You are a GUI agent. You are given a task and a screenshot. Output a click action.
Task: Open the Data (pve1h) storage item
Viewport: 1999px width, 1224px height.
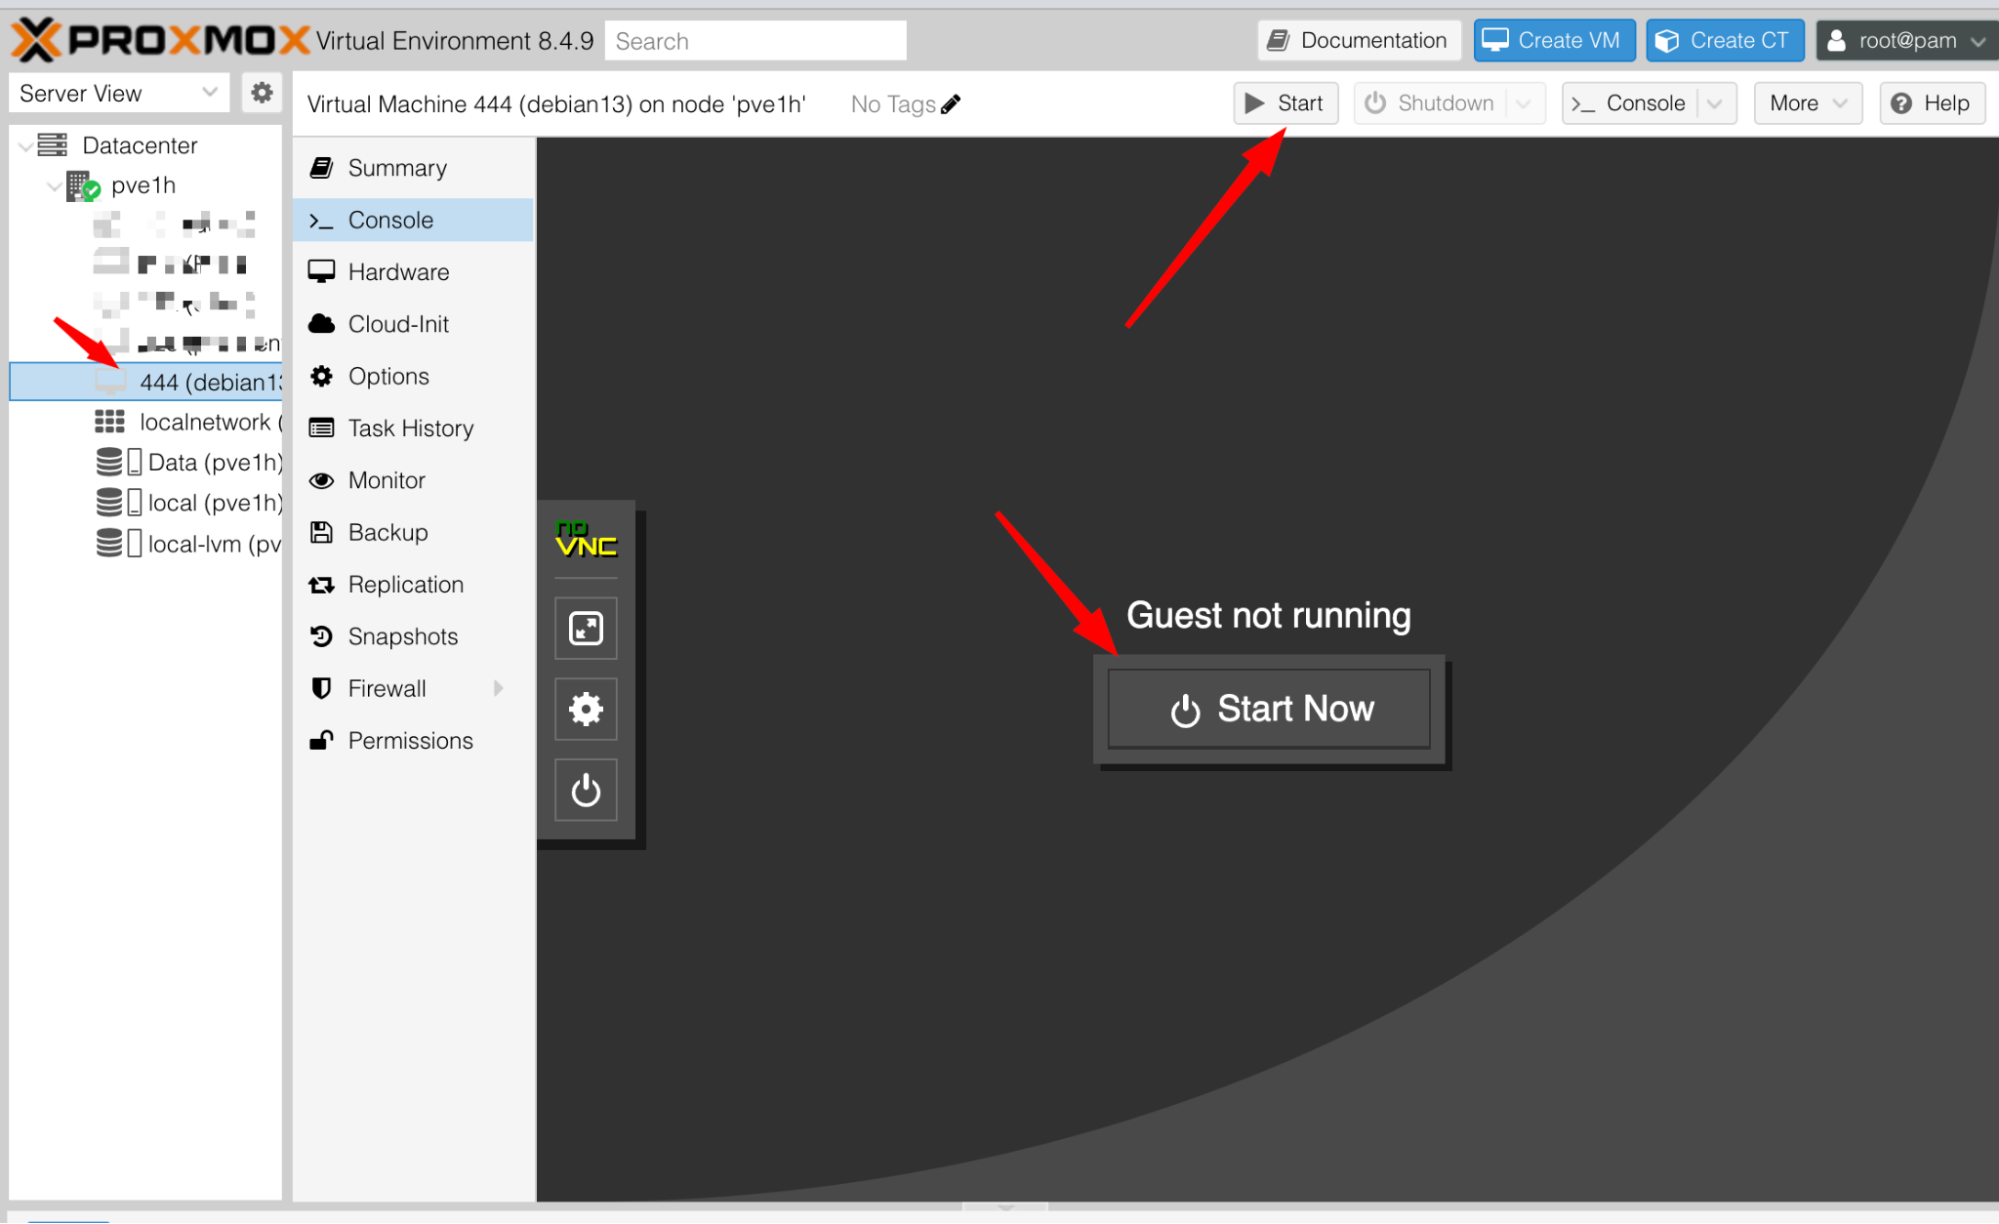(x=213, y=462)
